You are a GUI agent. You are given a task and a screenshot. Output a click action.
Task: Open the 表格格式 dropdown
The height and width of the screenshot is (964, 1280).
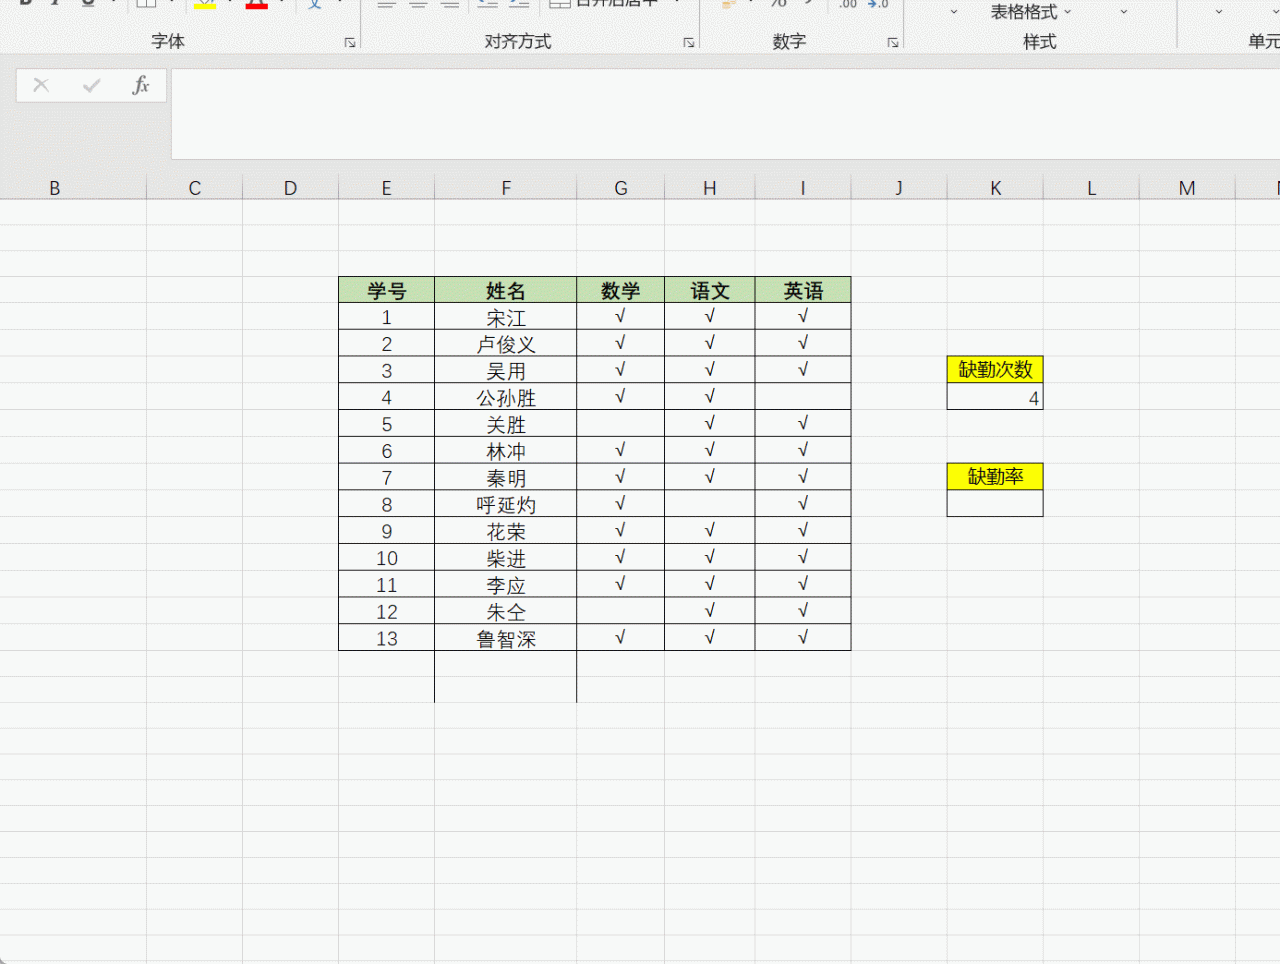click(x=1031, y=12)
